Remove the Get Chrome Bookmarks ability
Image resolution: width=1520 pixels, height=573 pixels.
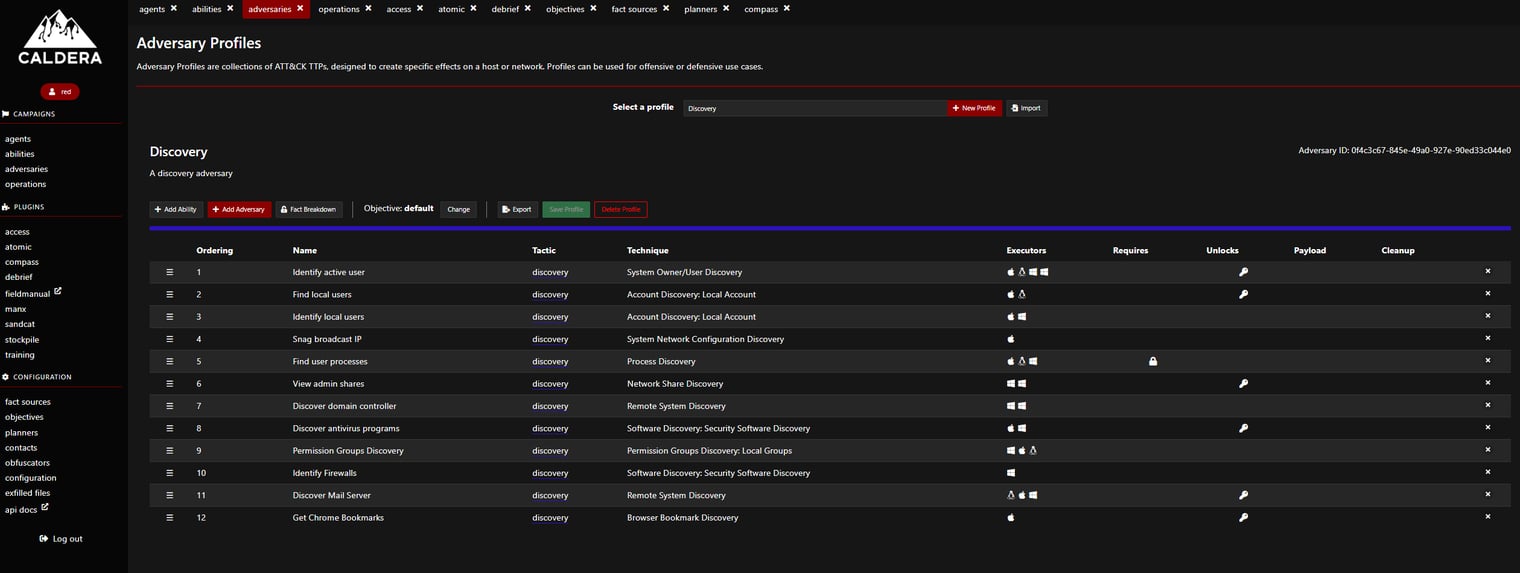1487,517
